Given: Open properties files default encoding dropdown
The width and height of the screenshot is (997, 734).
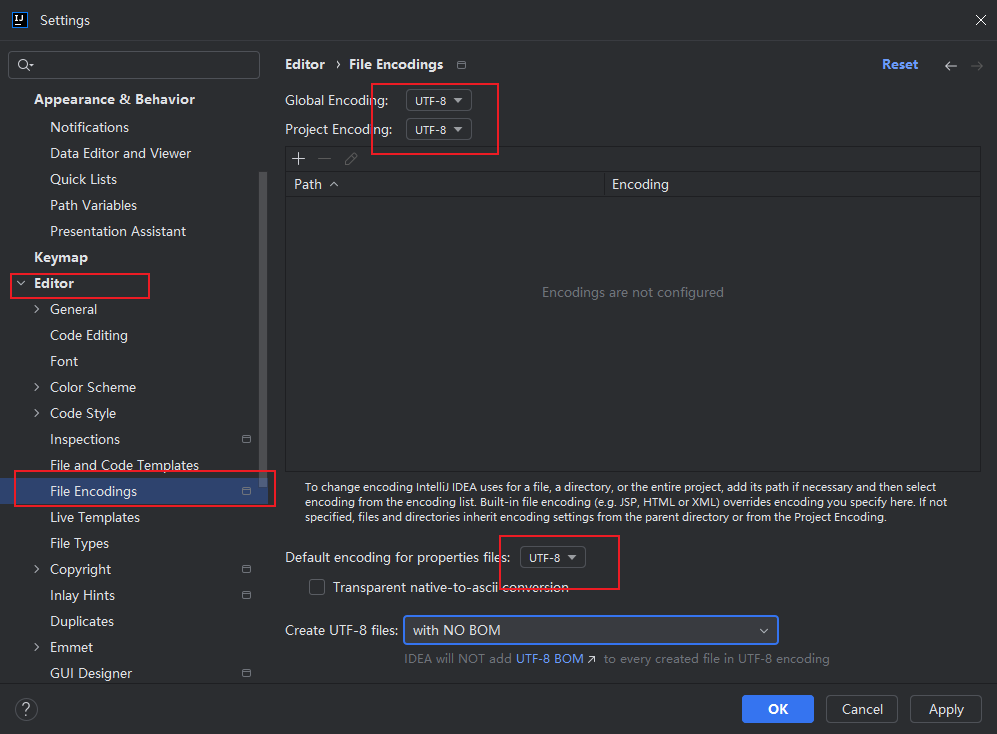Looking at the screenshot, I should click(x=553, y=558).
